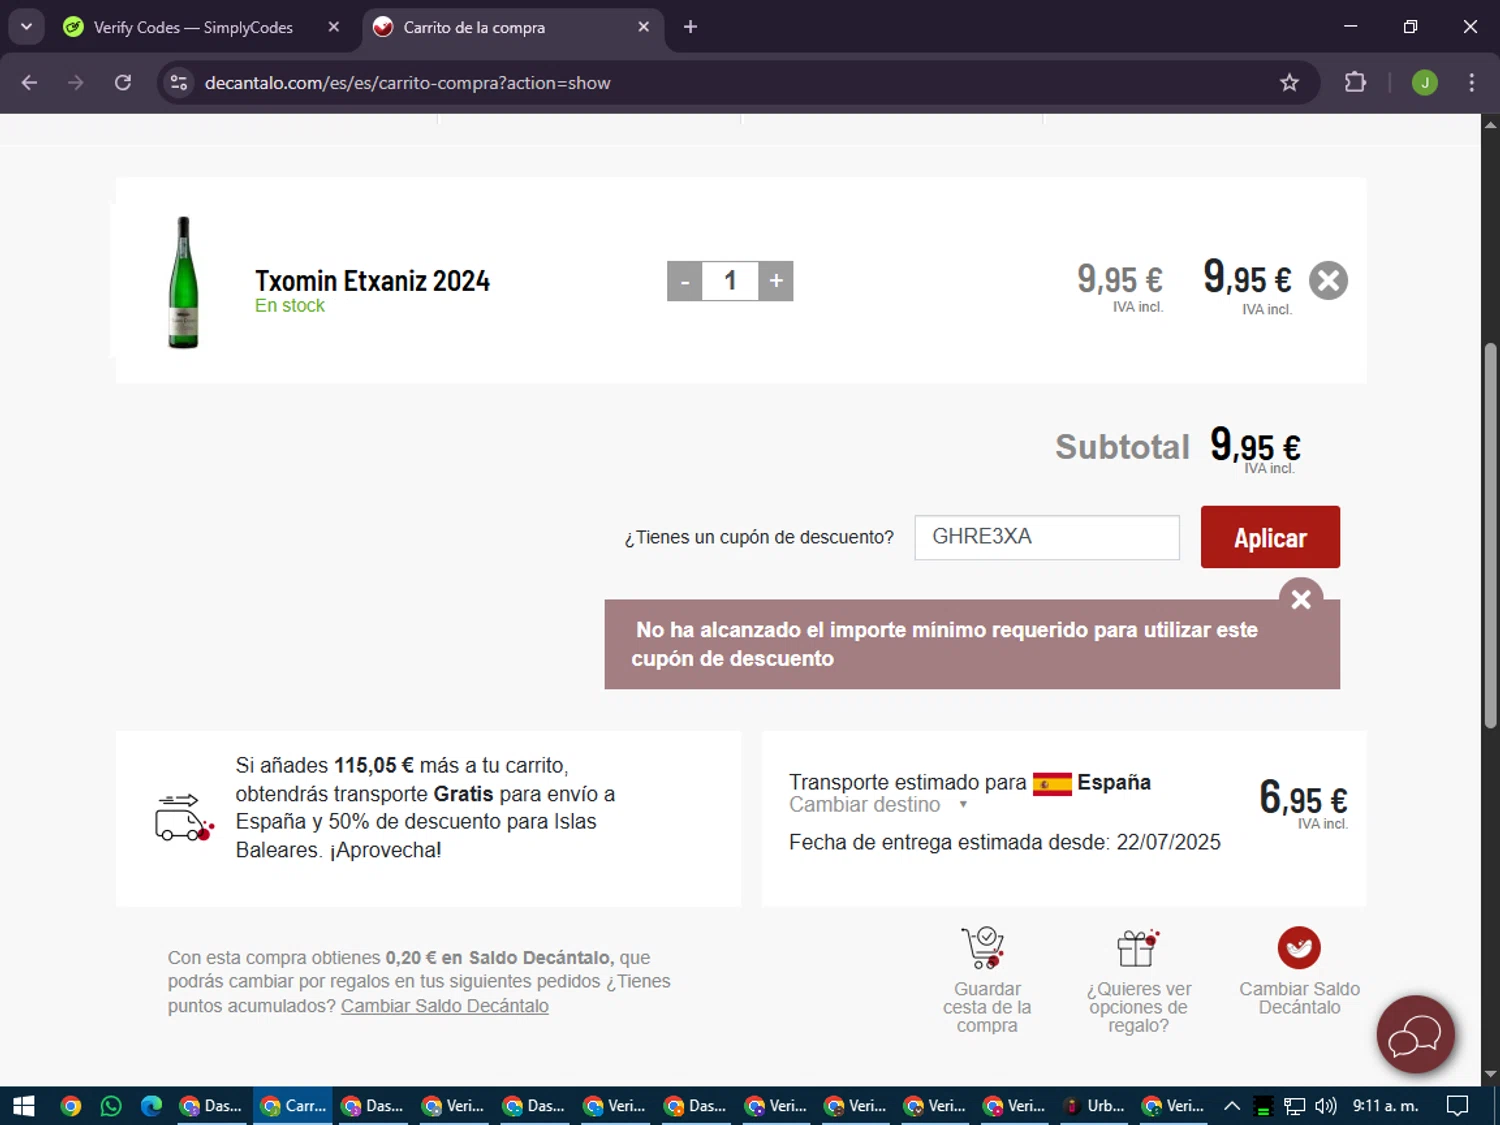Click the scrollbar down arrow
Viewport: 1500px width, 1125px height.
tap(1490, 1075)
